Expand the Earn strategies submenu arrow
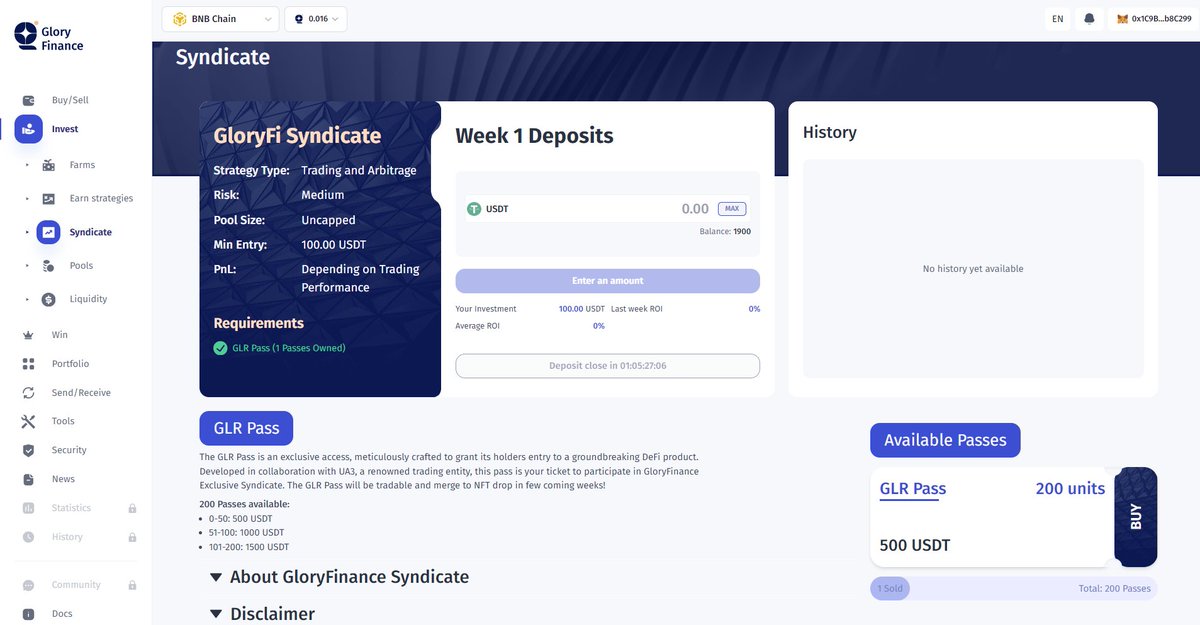 click(27, 199)
